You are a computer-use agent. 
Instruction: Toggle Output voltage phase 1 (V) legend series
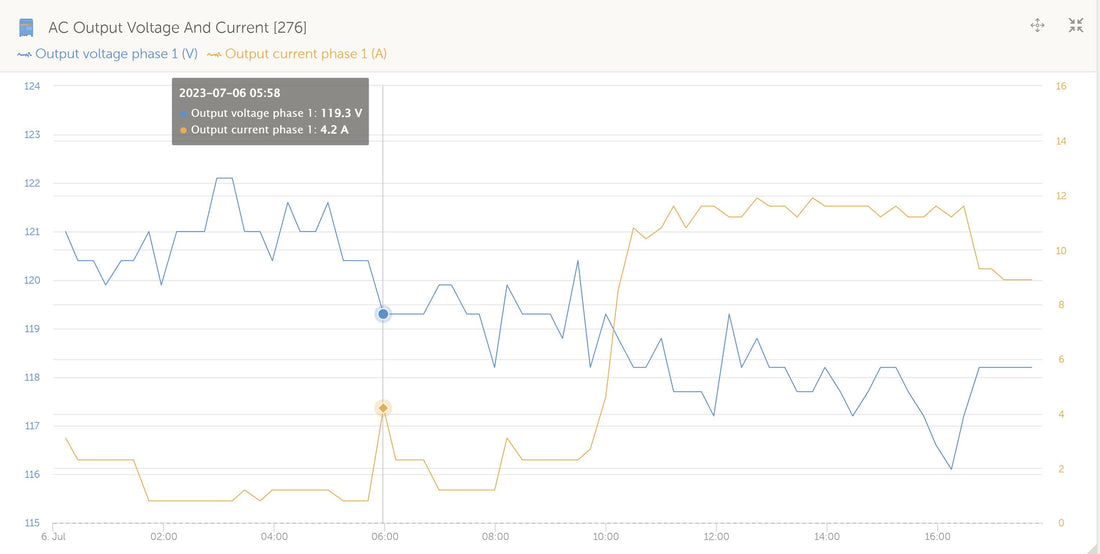pyautogui.click(x=107, y=53)
